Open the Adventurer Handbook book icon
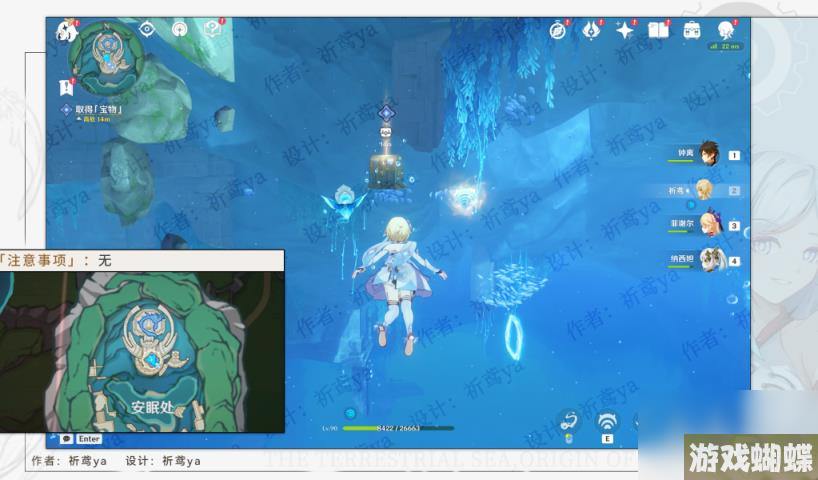Image resolution: width=818 pixels, height=480 pixels. [658, 30]
